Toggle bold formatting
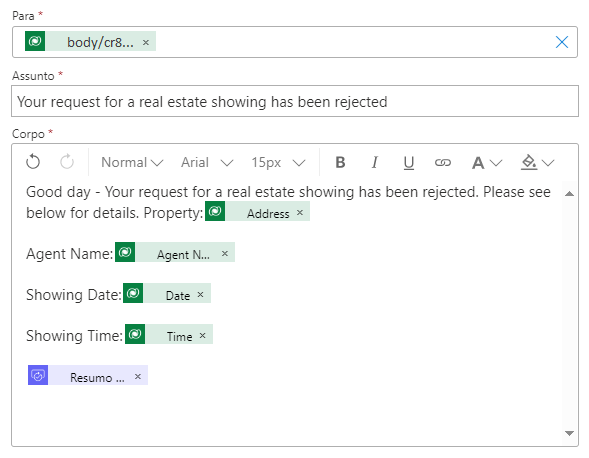Screen dimensions: 589x458 [x=340, y=162]
